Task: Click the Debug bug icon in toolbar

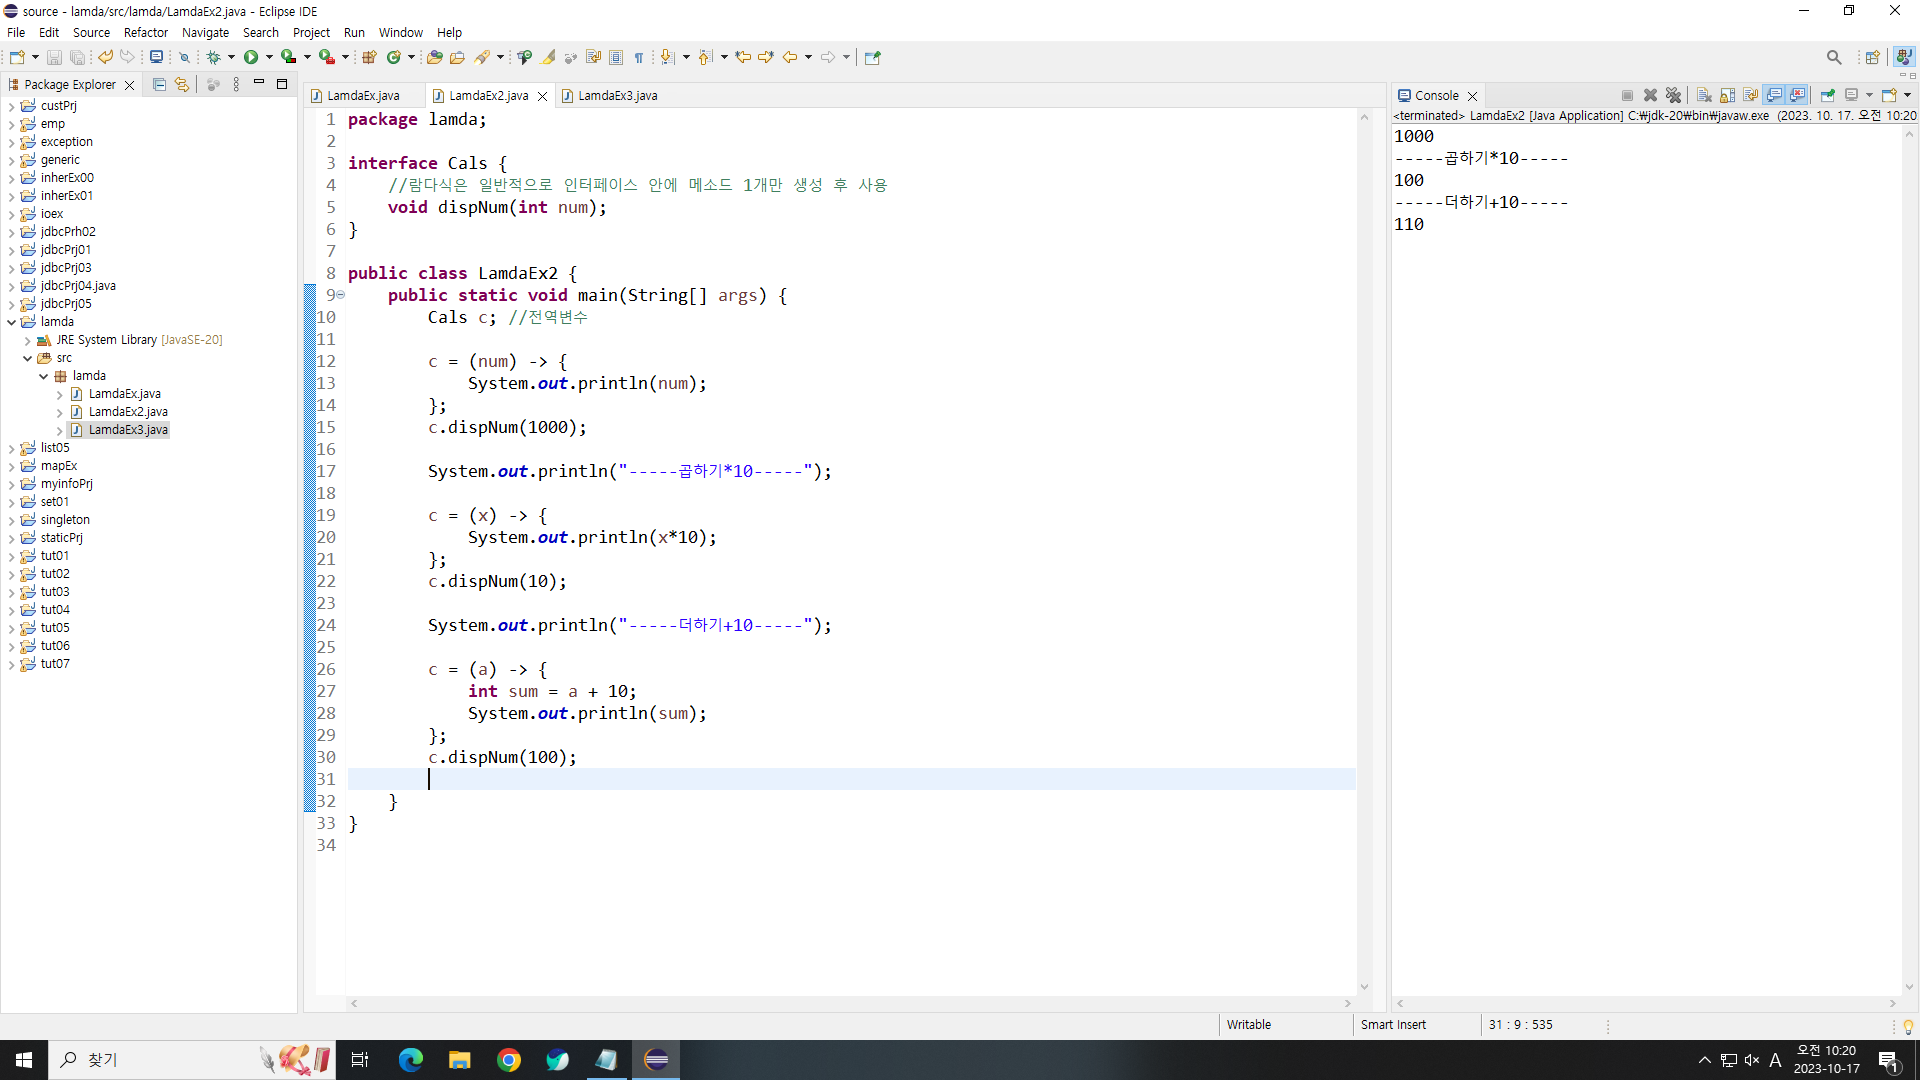Action: [x=213, y=57]
